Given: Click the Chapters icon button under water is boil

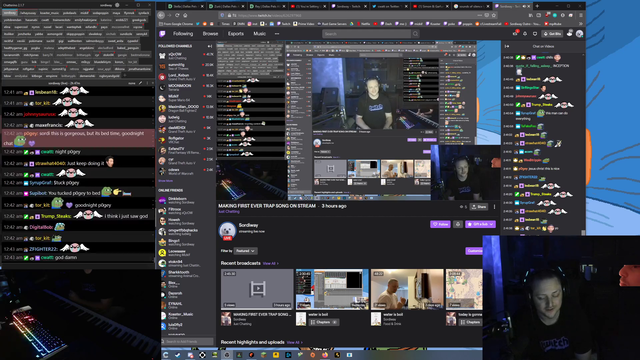Looking at the screenshot, I should click(323, 322).
